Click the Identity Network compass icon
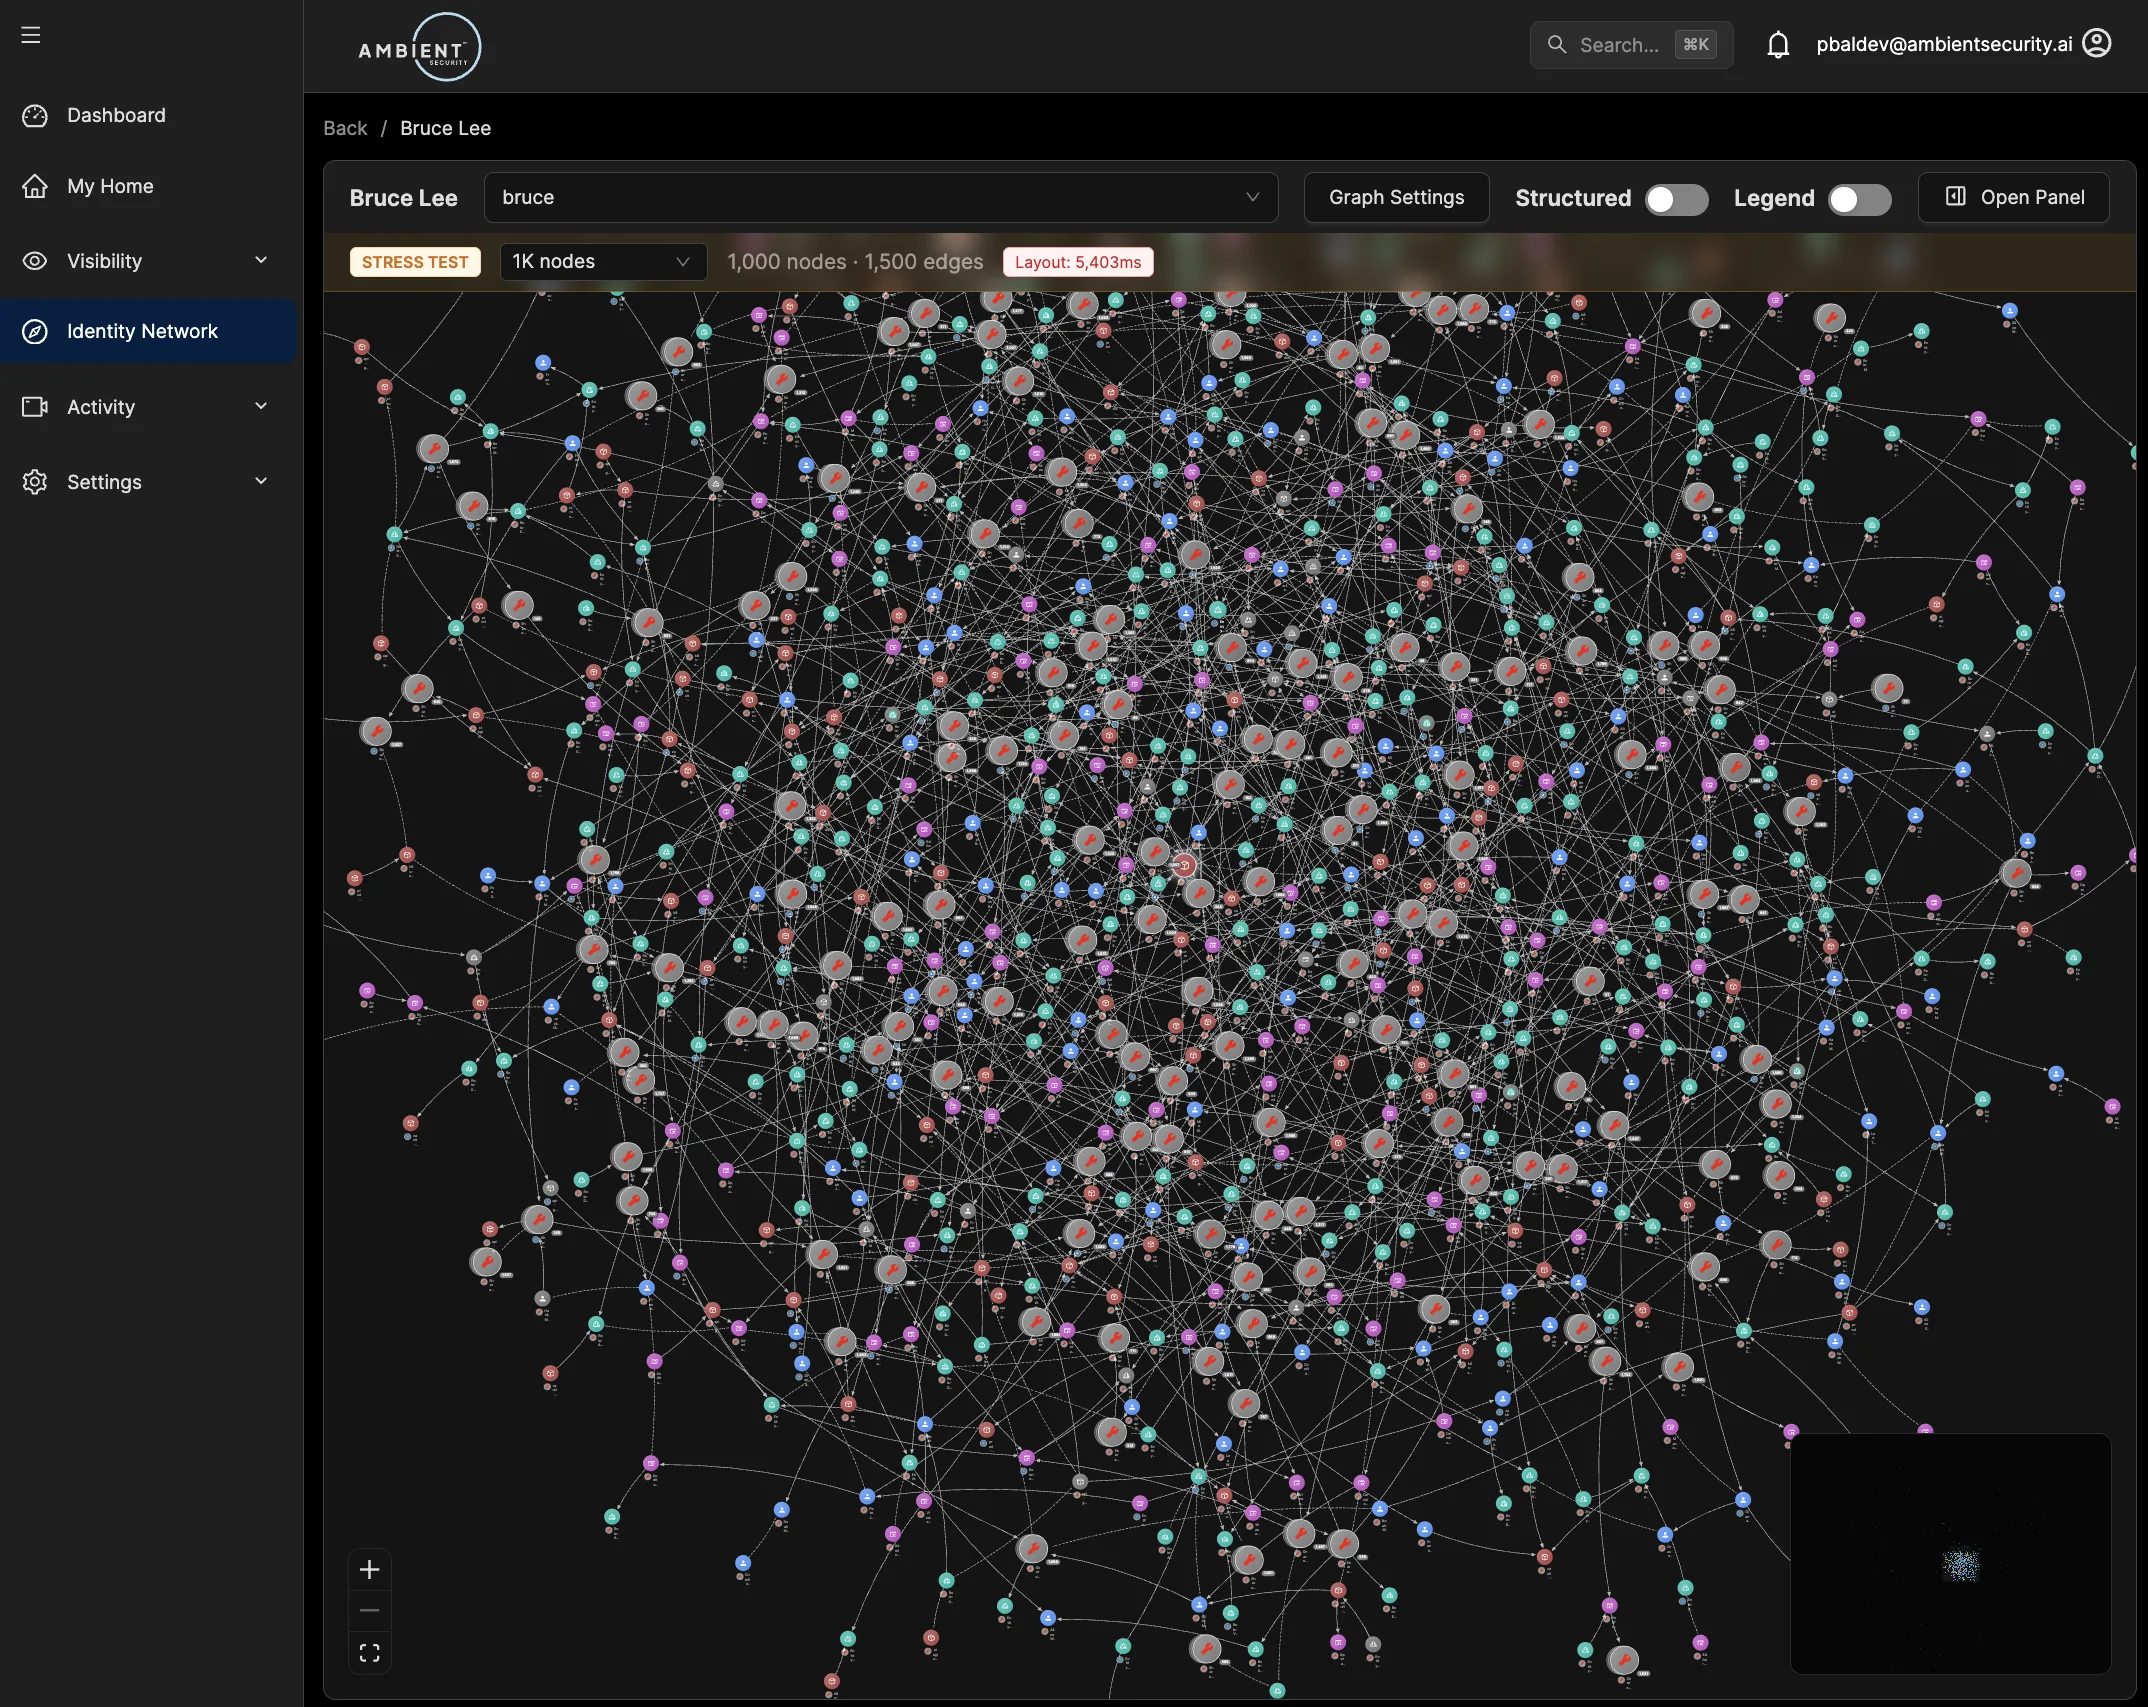Viewport: 2148px width, 1707px height. click(x=35, y=332)
